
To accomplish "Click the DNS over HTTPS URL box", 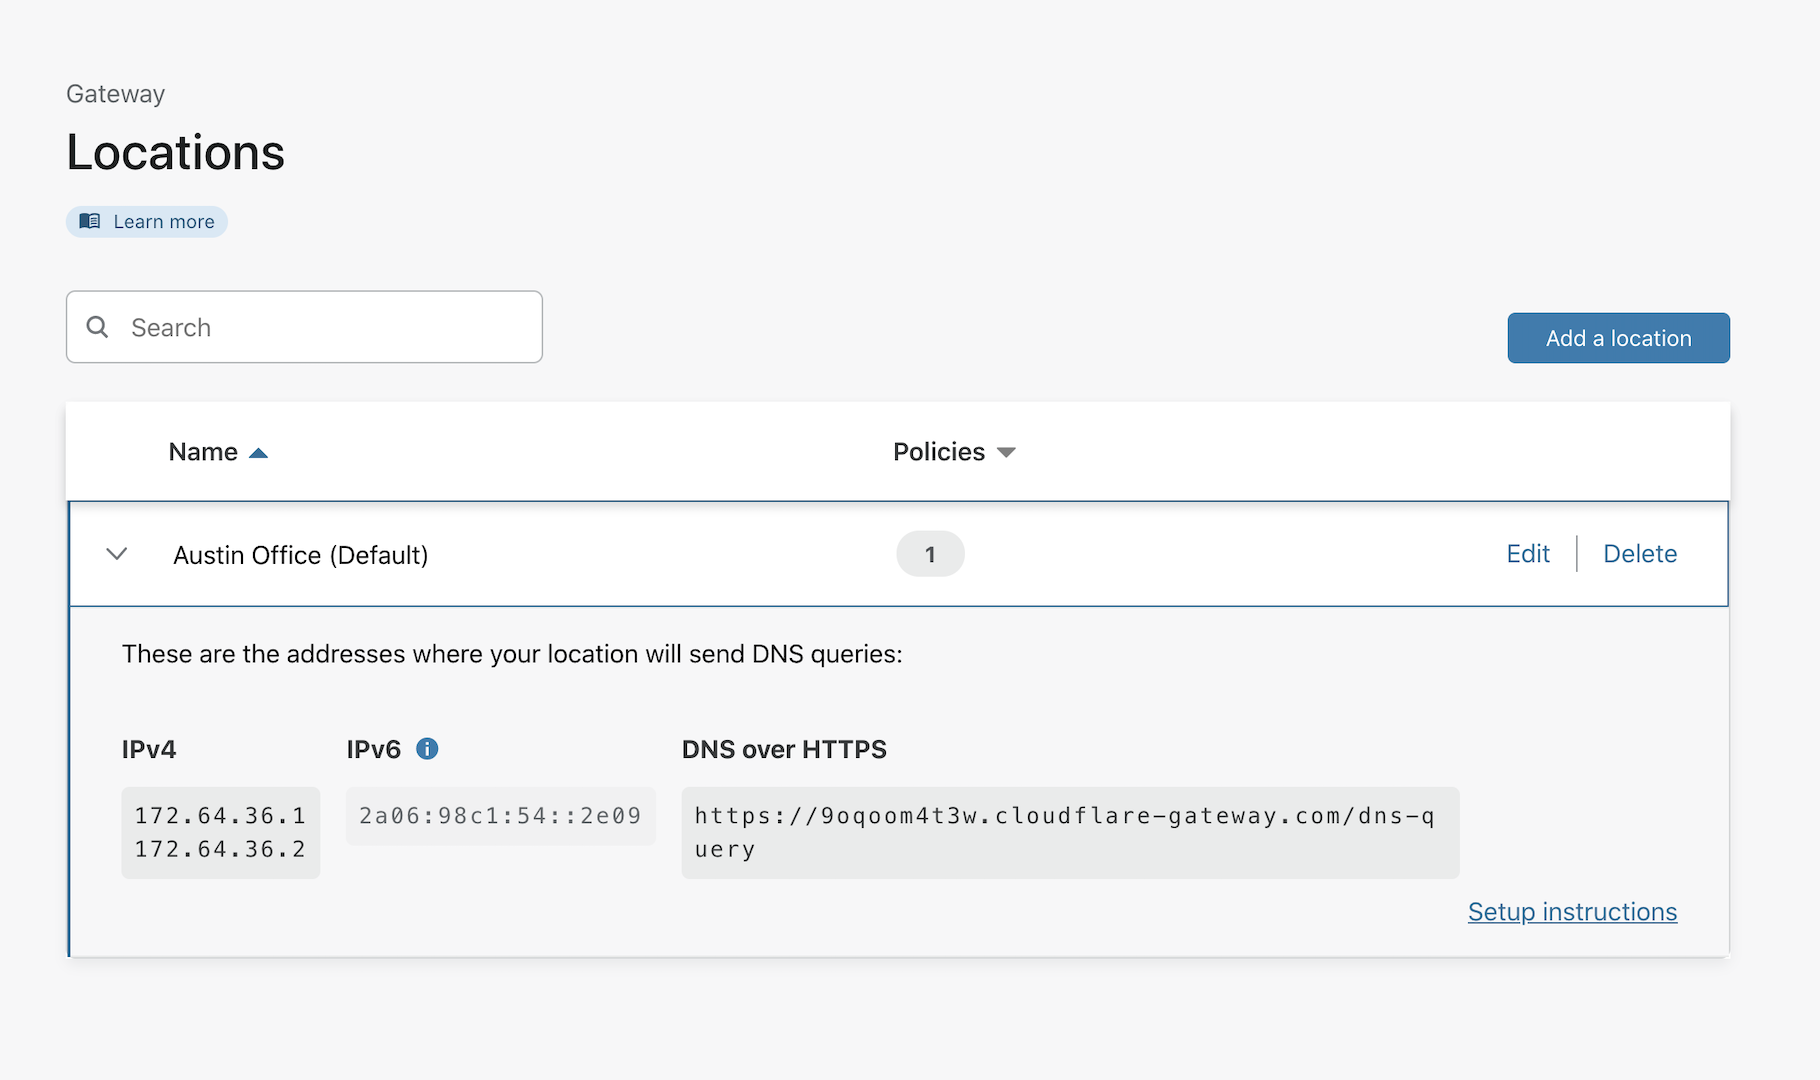I will coord(1069,832).
